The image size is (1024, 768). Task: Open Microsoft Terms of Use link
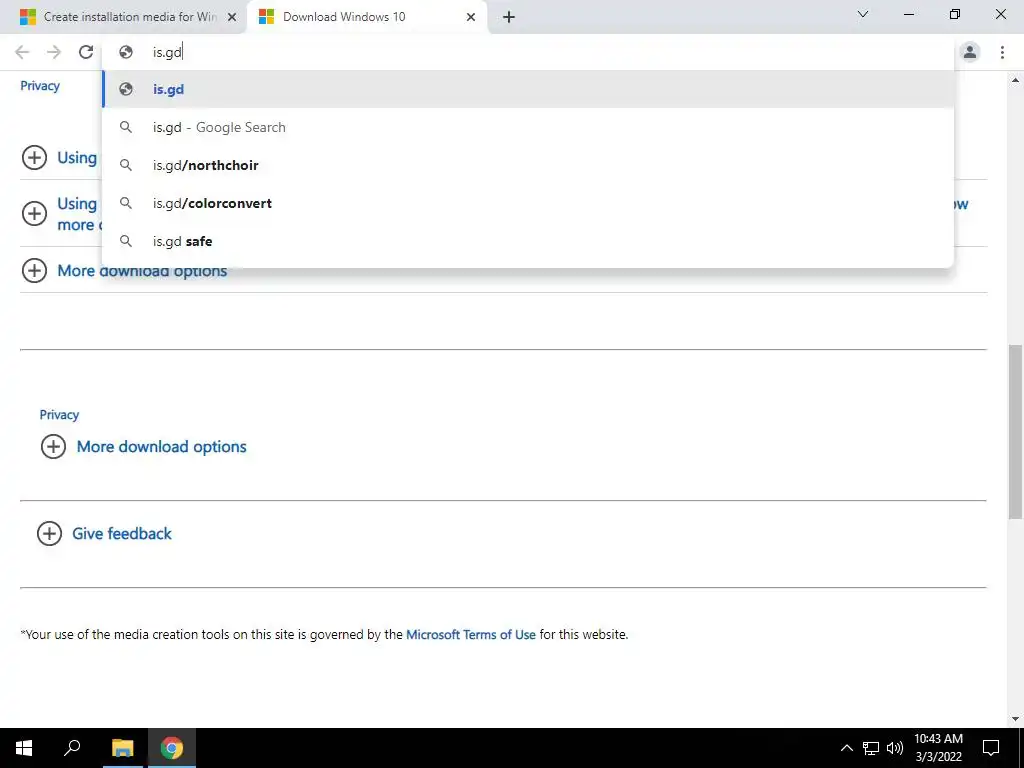(x=470, y=634)
